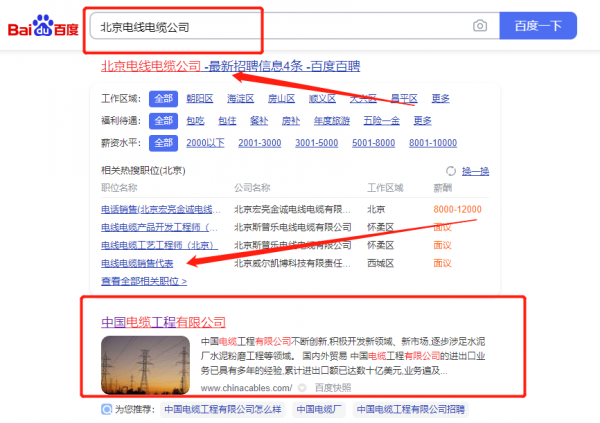Open 北京电线电缆公司 recruitment result title
The image size is (600, 423).
(230, 66)
